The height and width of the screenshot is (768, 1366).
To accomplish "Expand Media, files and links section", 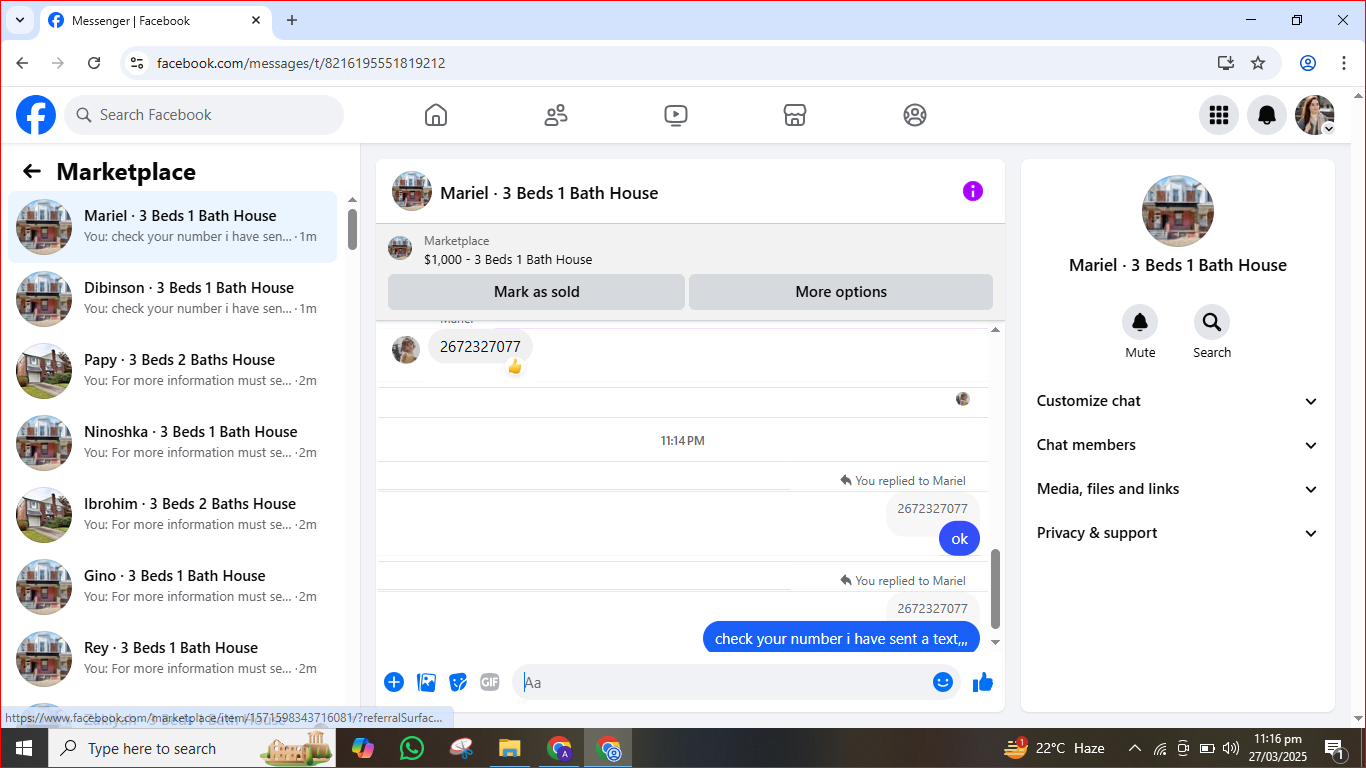I will (1178, 489).
